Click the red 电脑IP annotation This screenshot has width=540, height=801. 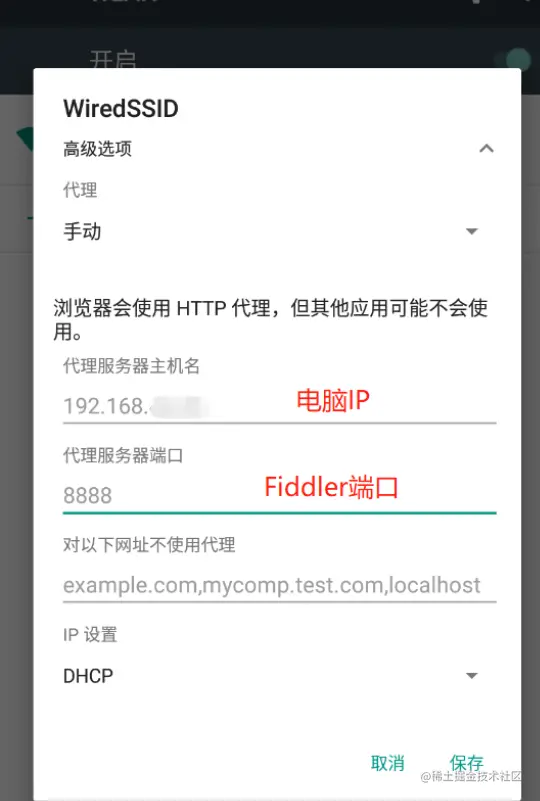(x=333, y=400)
